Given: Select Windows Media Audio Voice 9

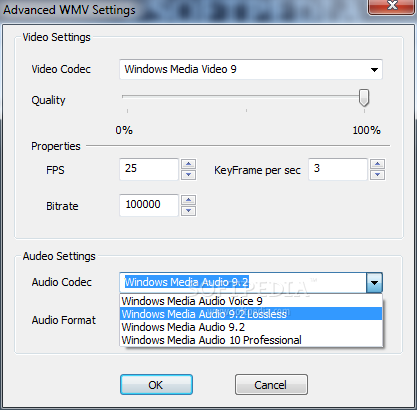Looking at the screenshot, I should tap(251, 301).
